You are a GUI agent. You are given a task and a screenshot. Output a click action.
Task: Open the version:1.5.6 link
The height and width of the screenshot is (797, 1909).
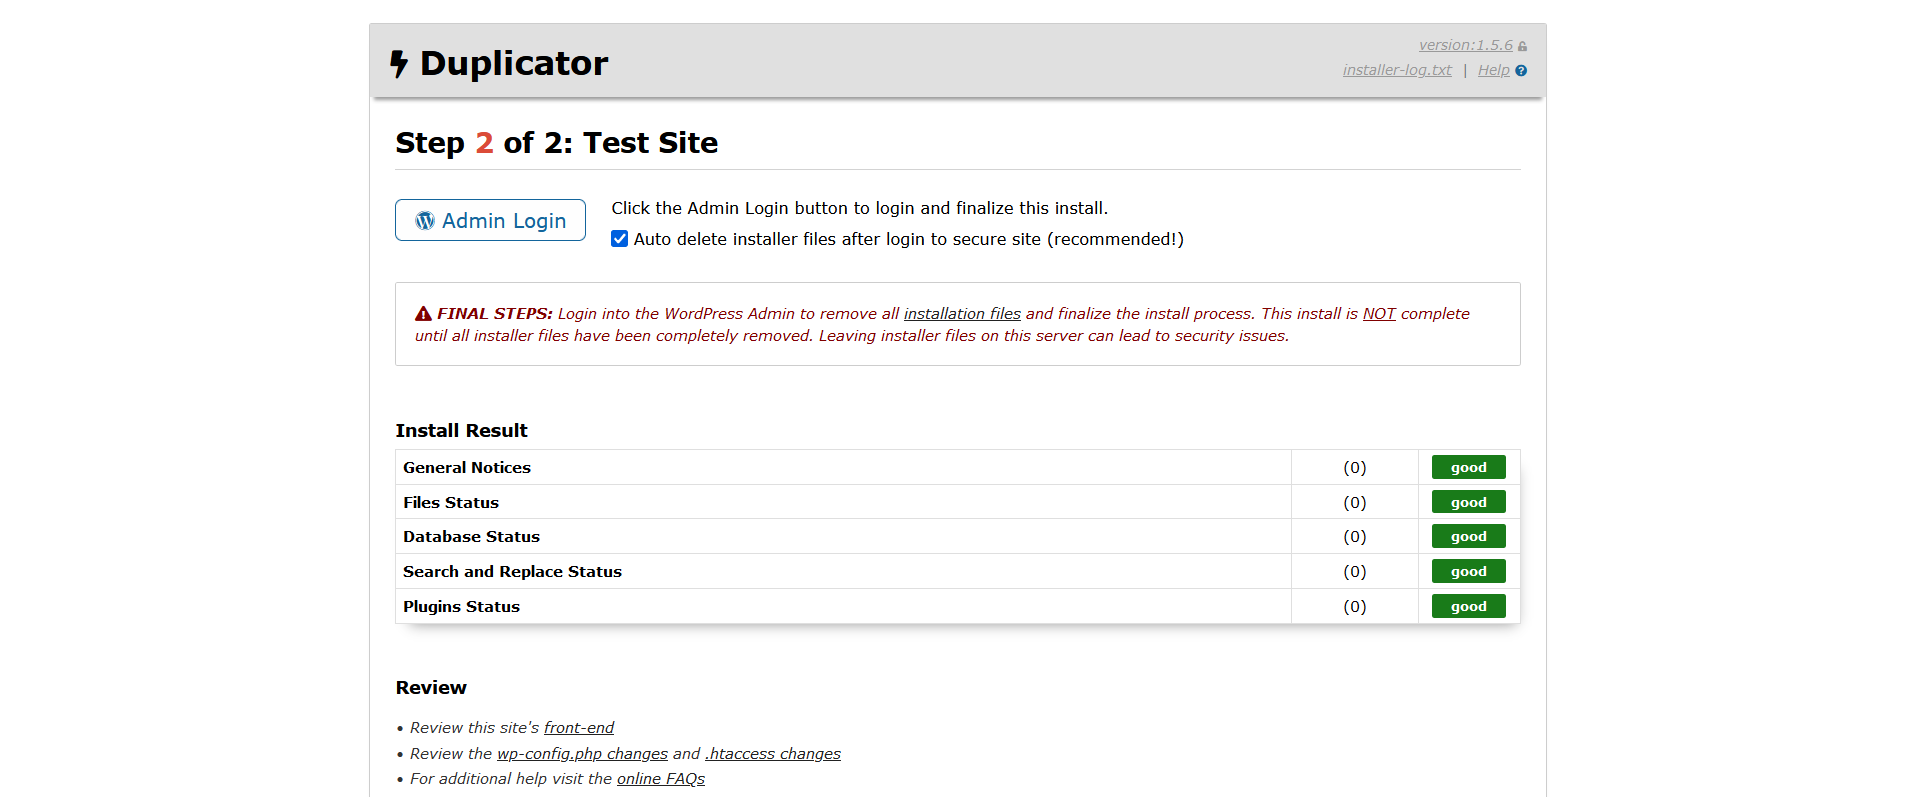point(1465,45)
